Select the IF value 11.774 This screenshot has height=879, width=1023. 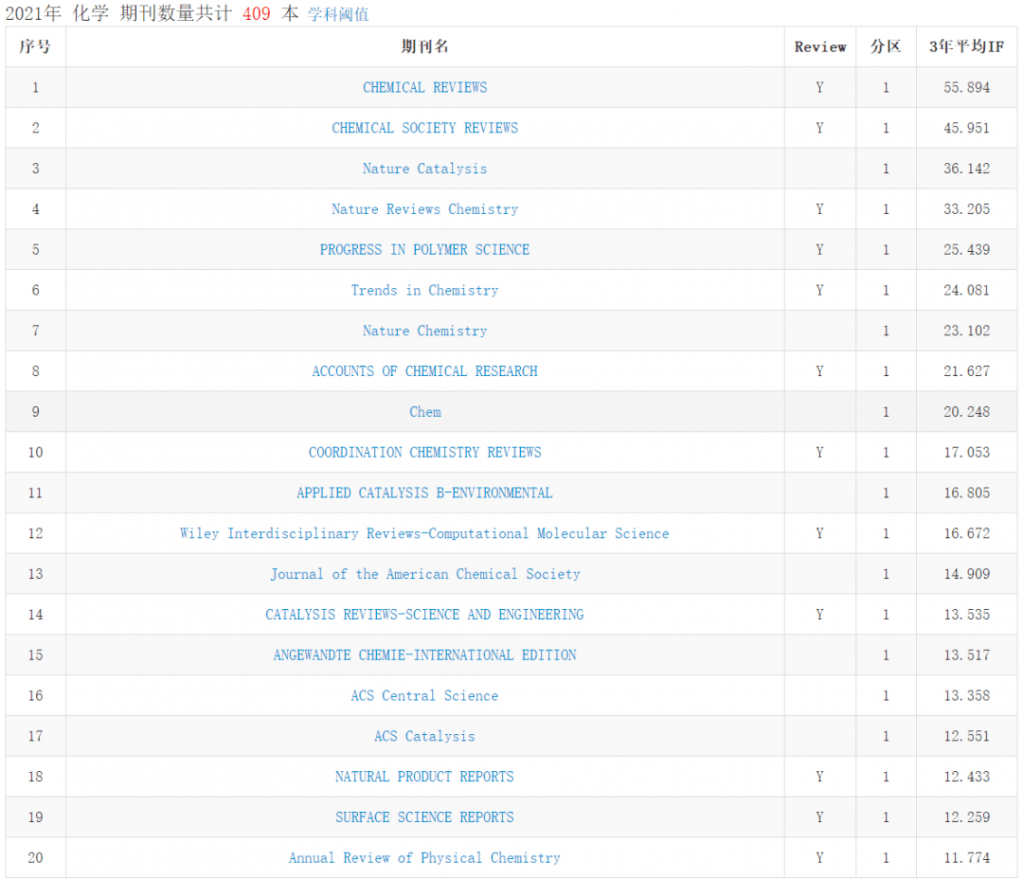pos(966,857)
